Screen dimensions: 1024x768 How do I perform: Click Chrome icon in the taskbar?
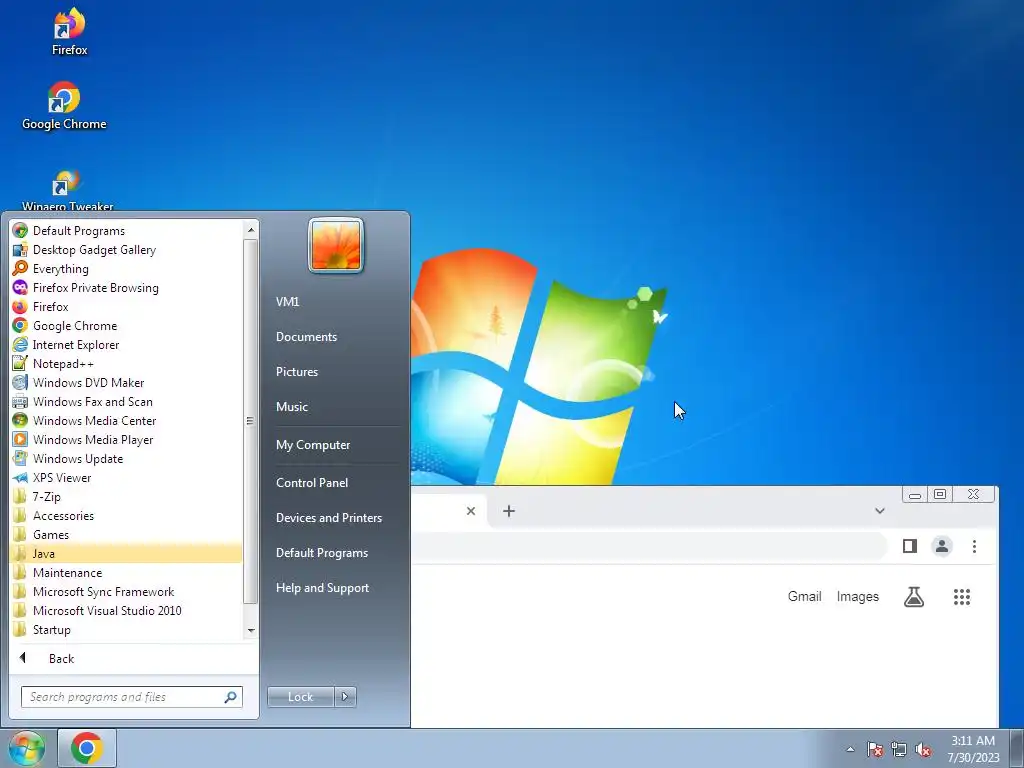point(87,748)
